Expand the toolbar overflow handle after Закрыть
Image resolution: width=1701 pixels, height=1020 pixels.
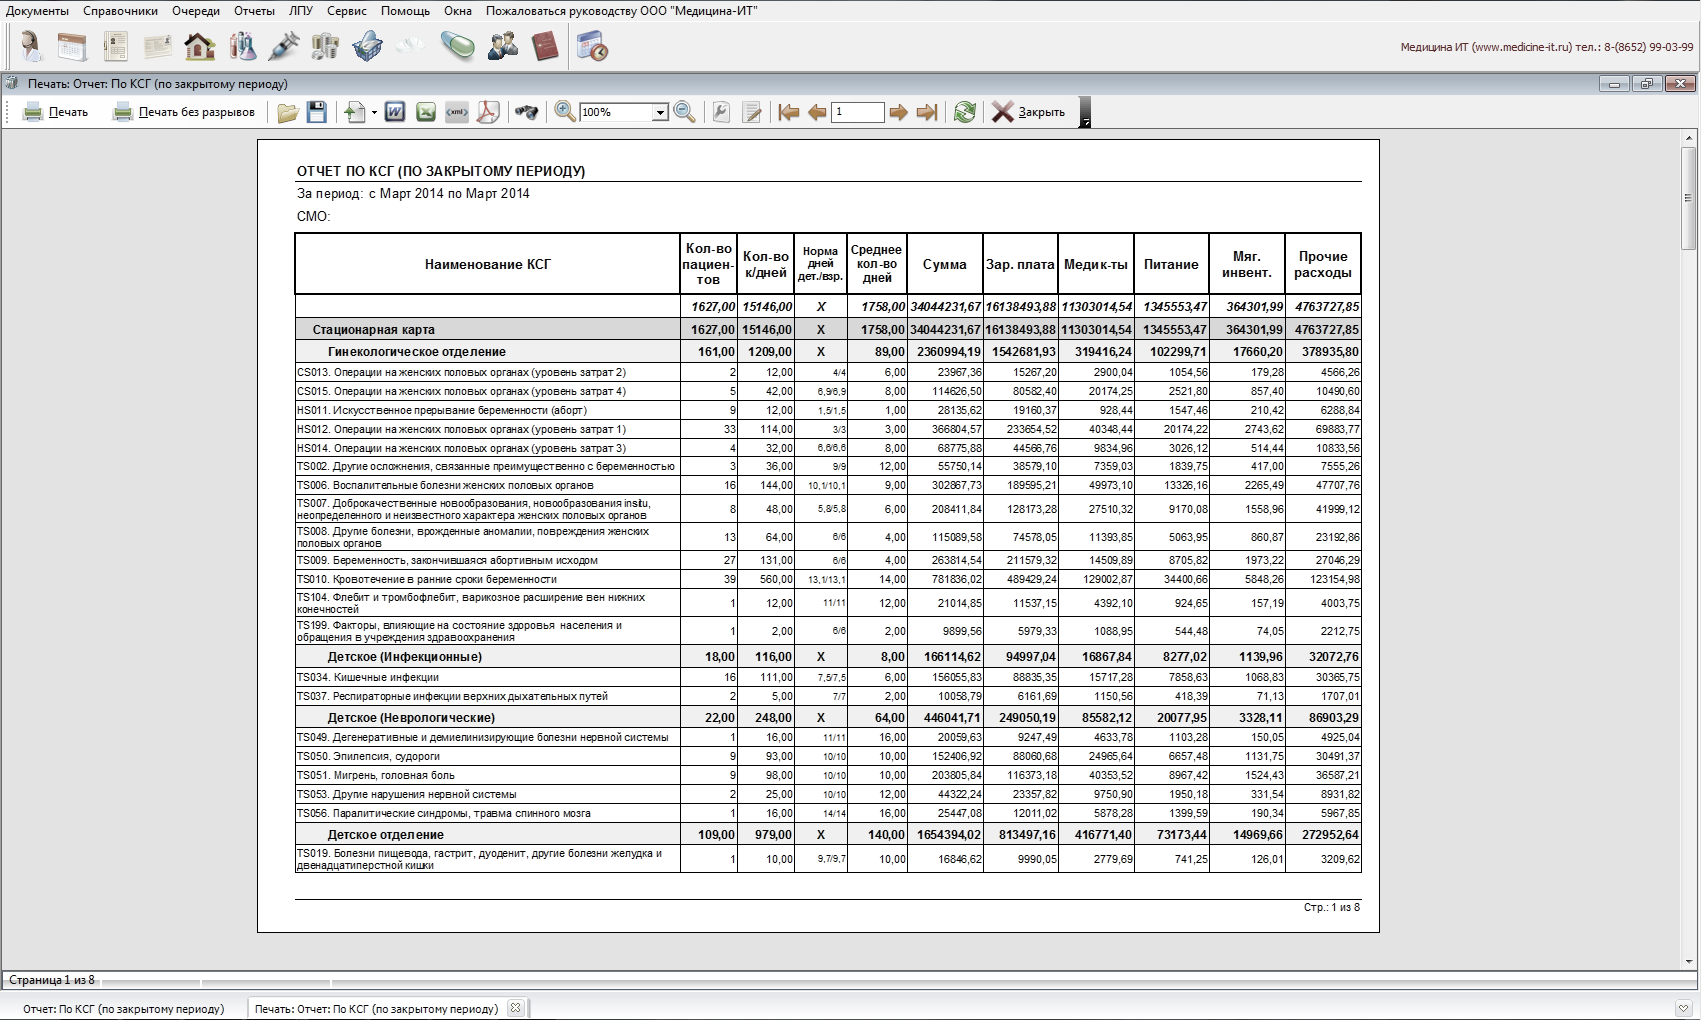coord(1085,112)
